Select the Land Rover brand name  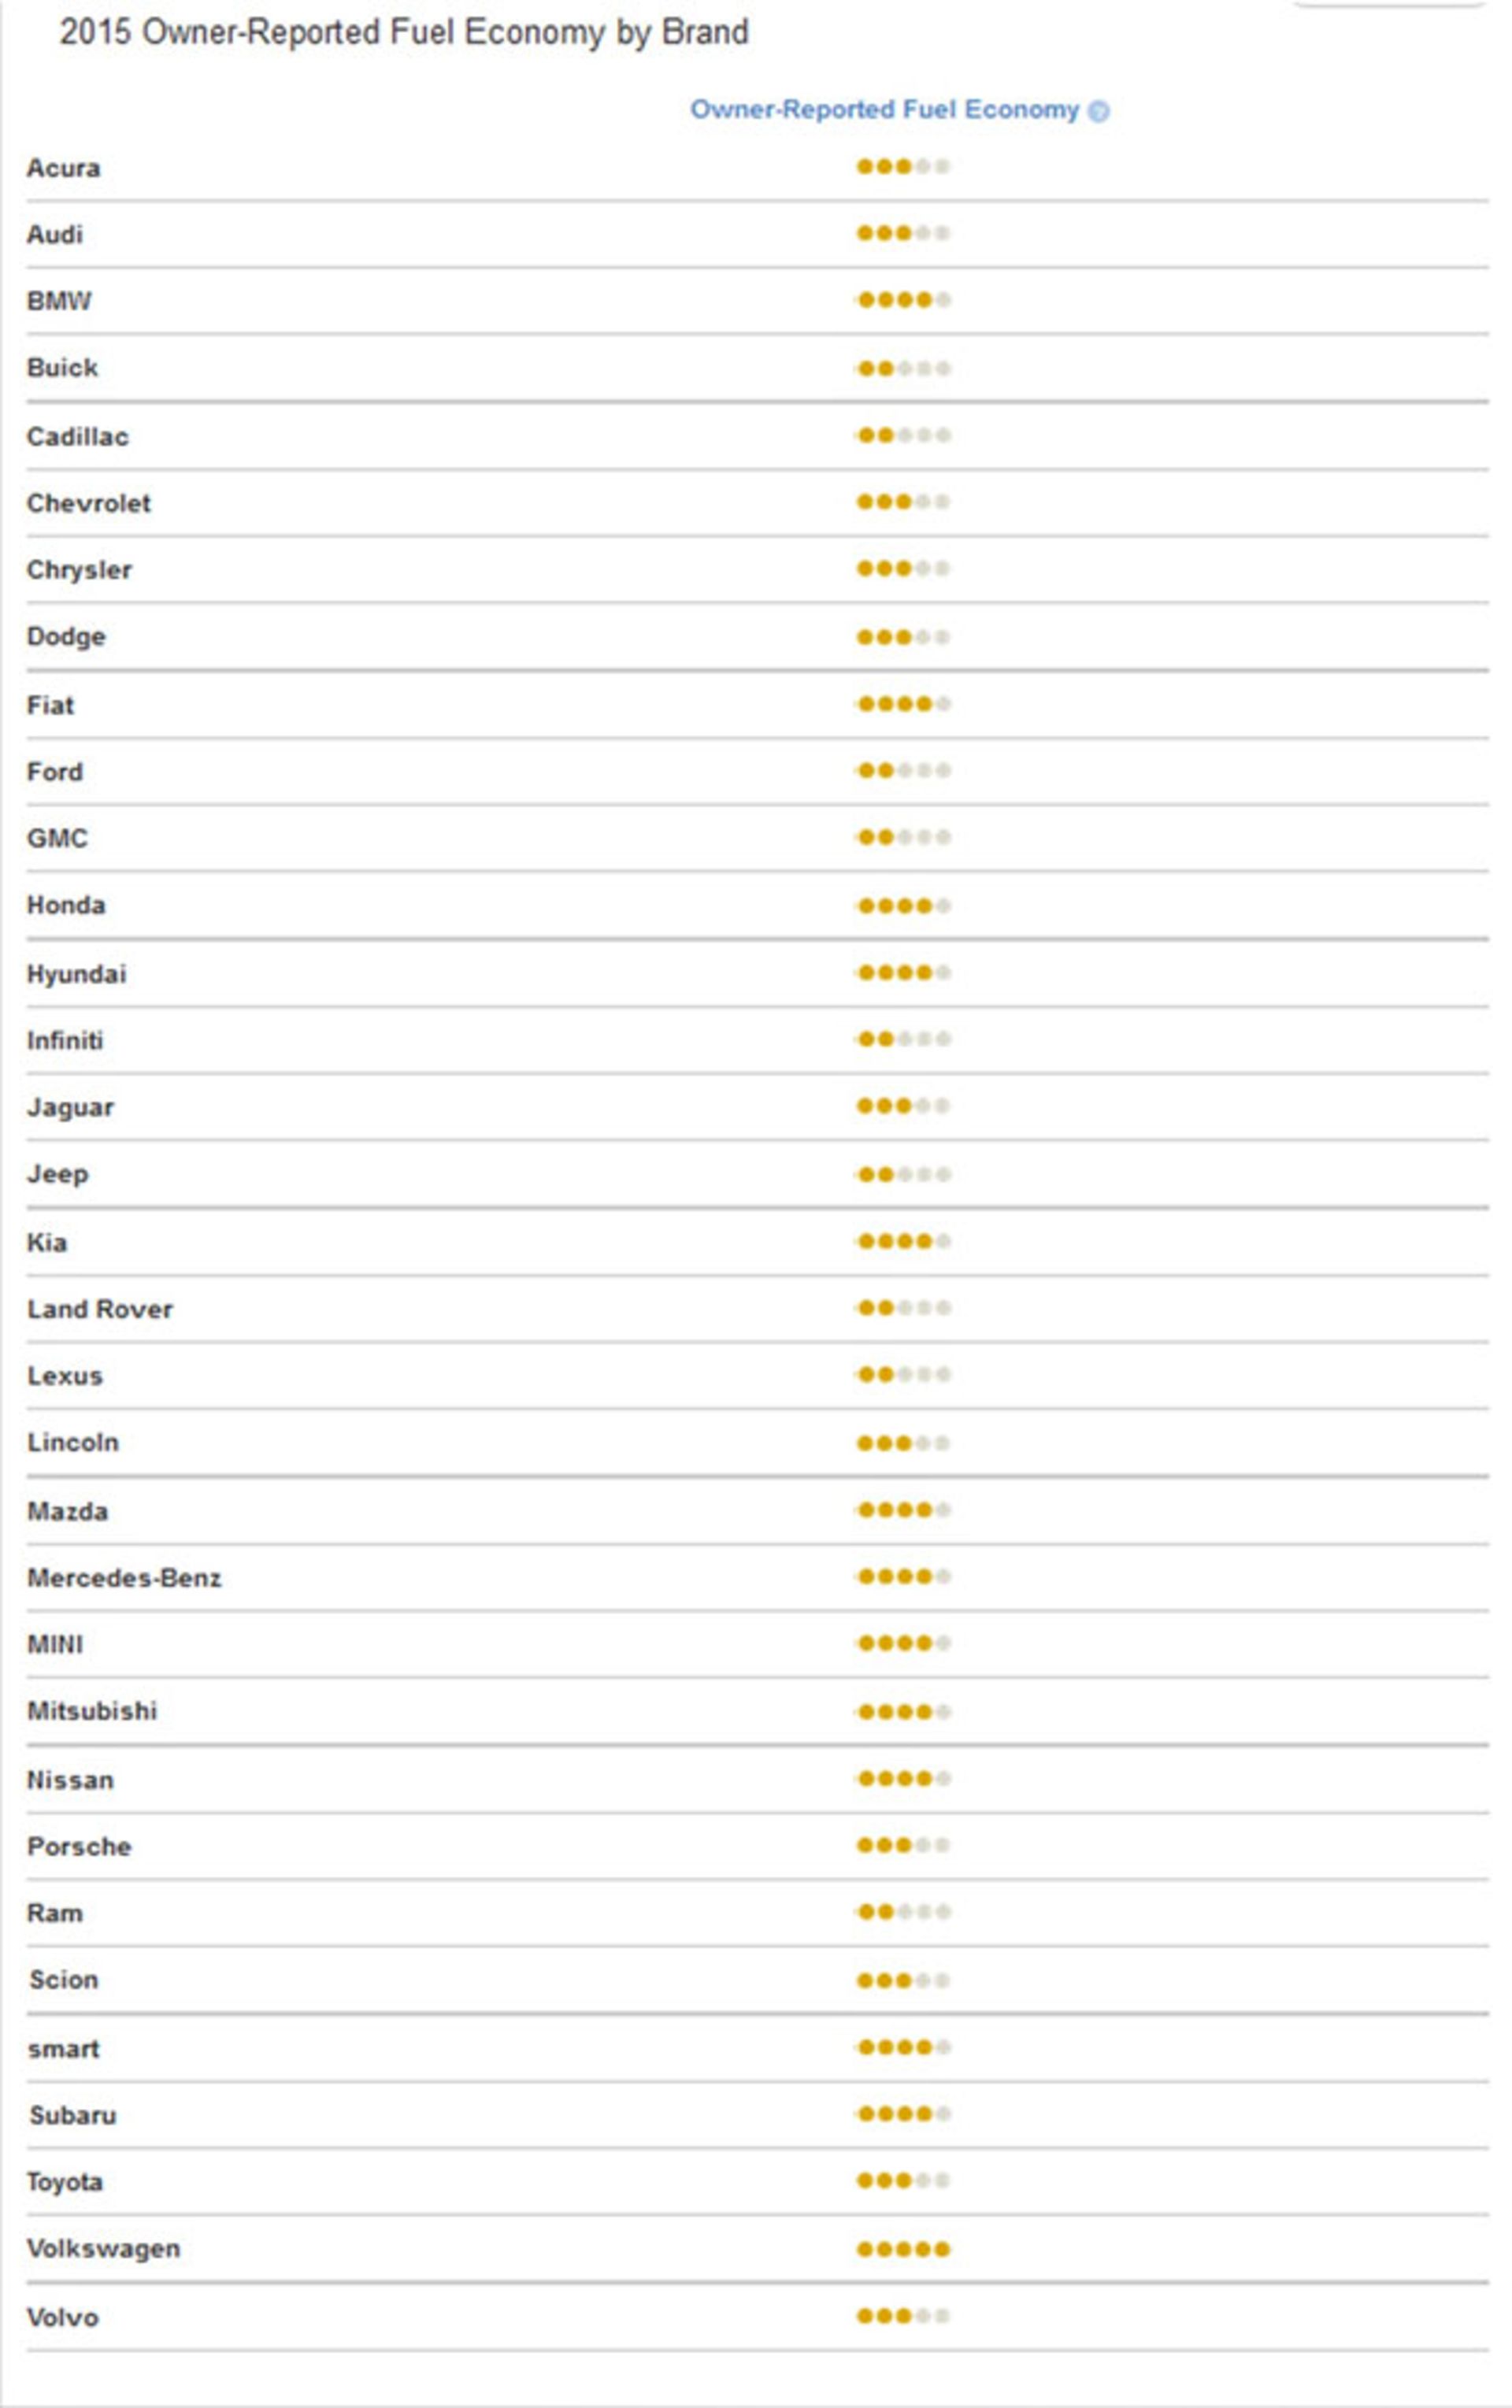[x=100, y=1309]
